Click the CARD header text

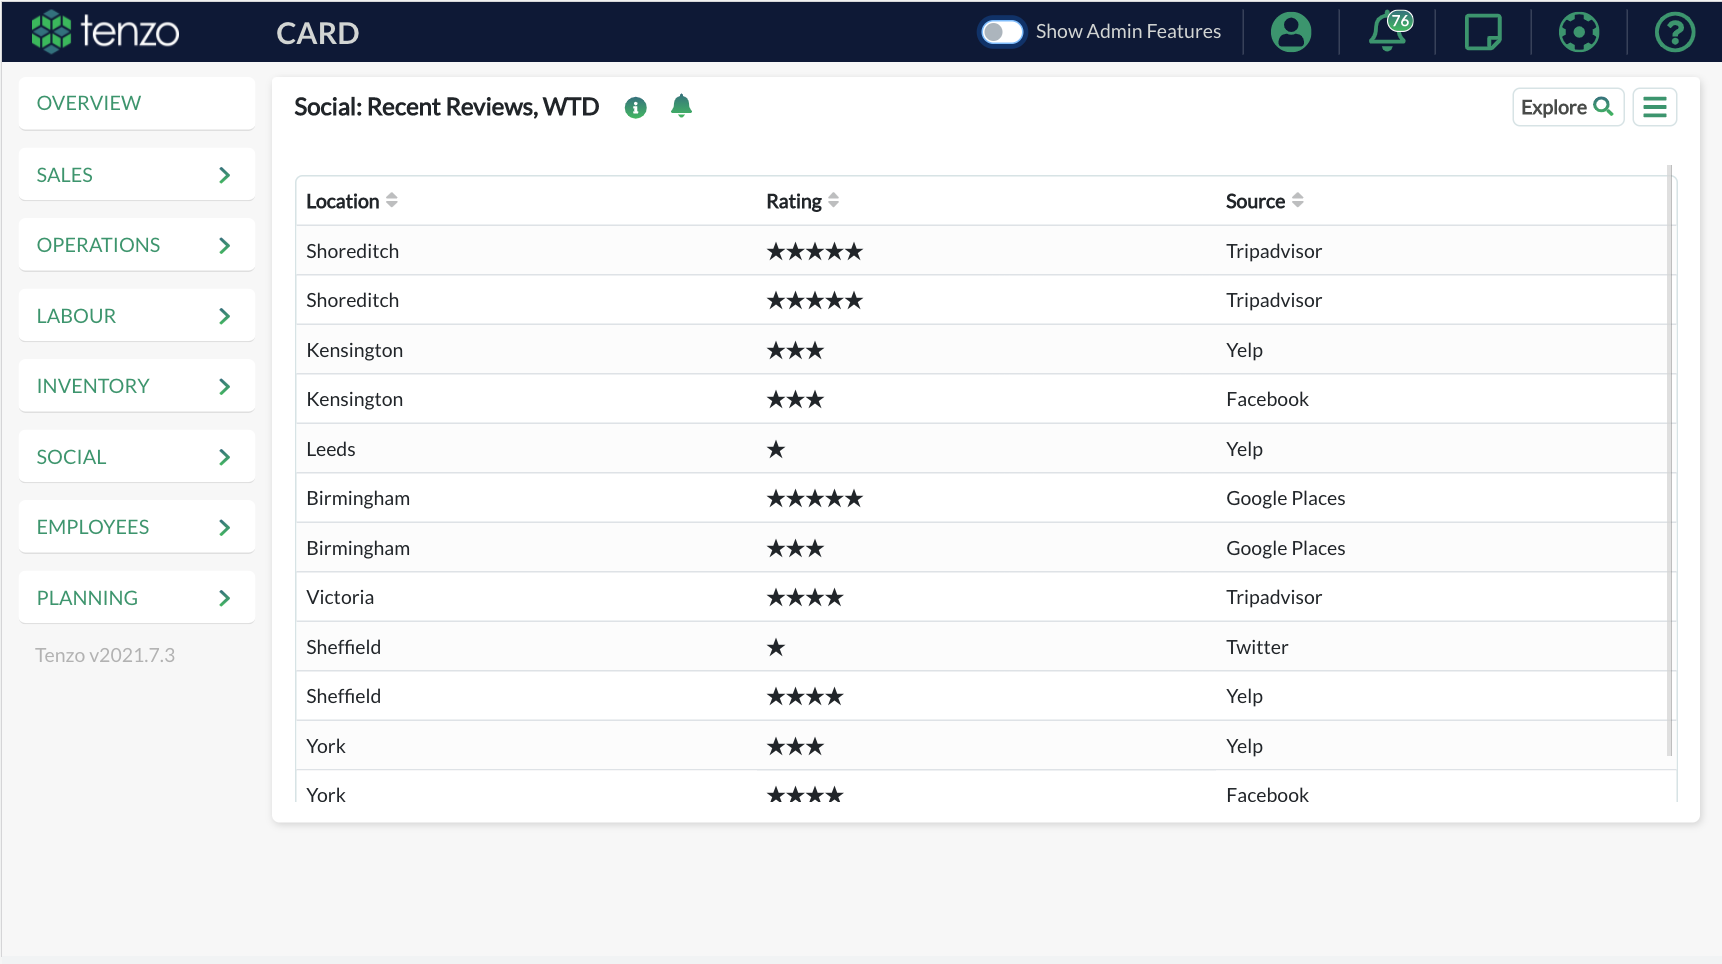[317, 33]
